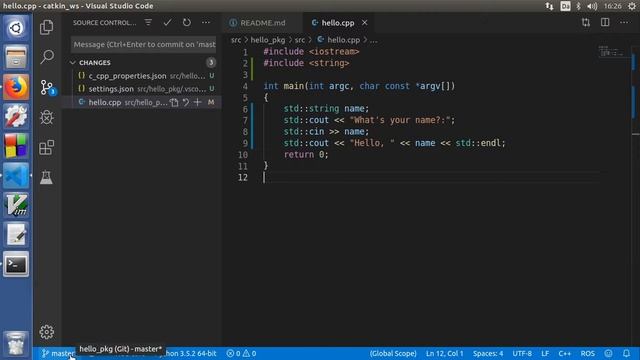
Task: Change line ending via LF status item
Action: 545,353
